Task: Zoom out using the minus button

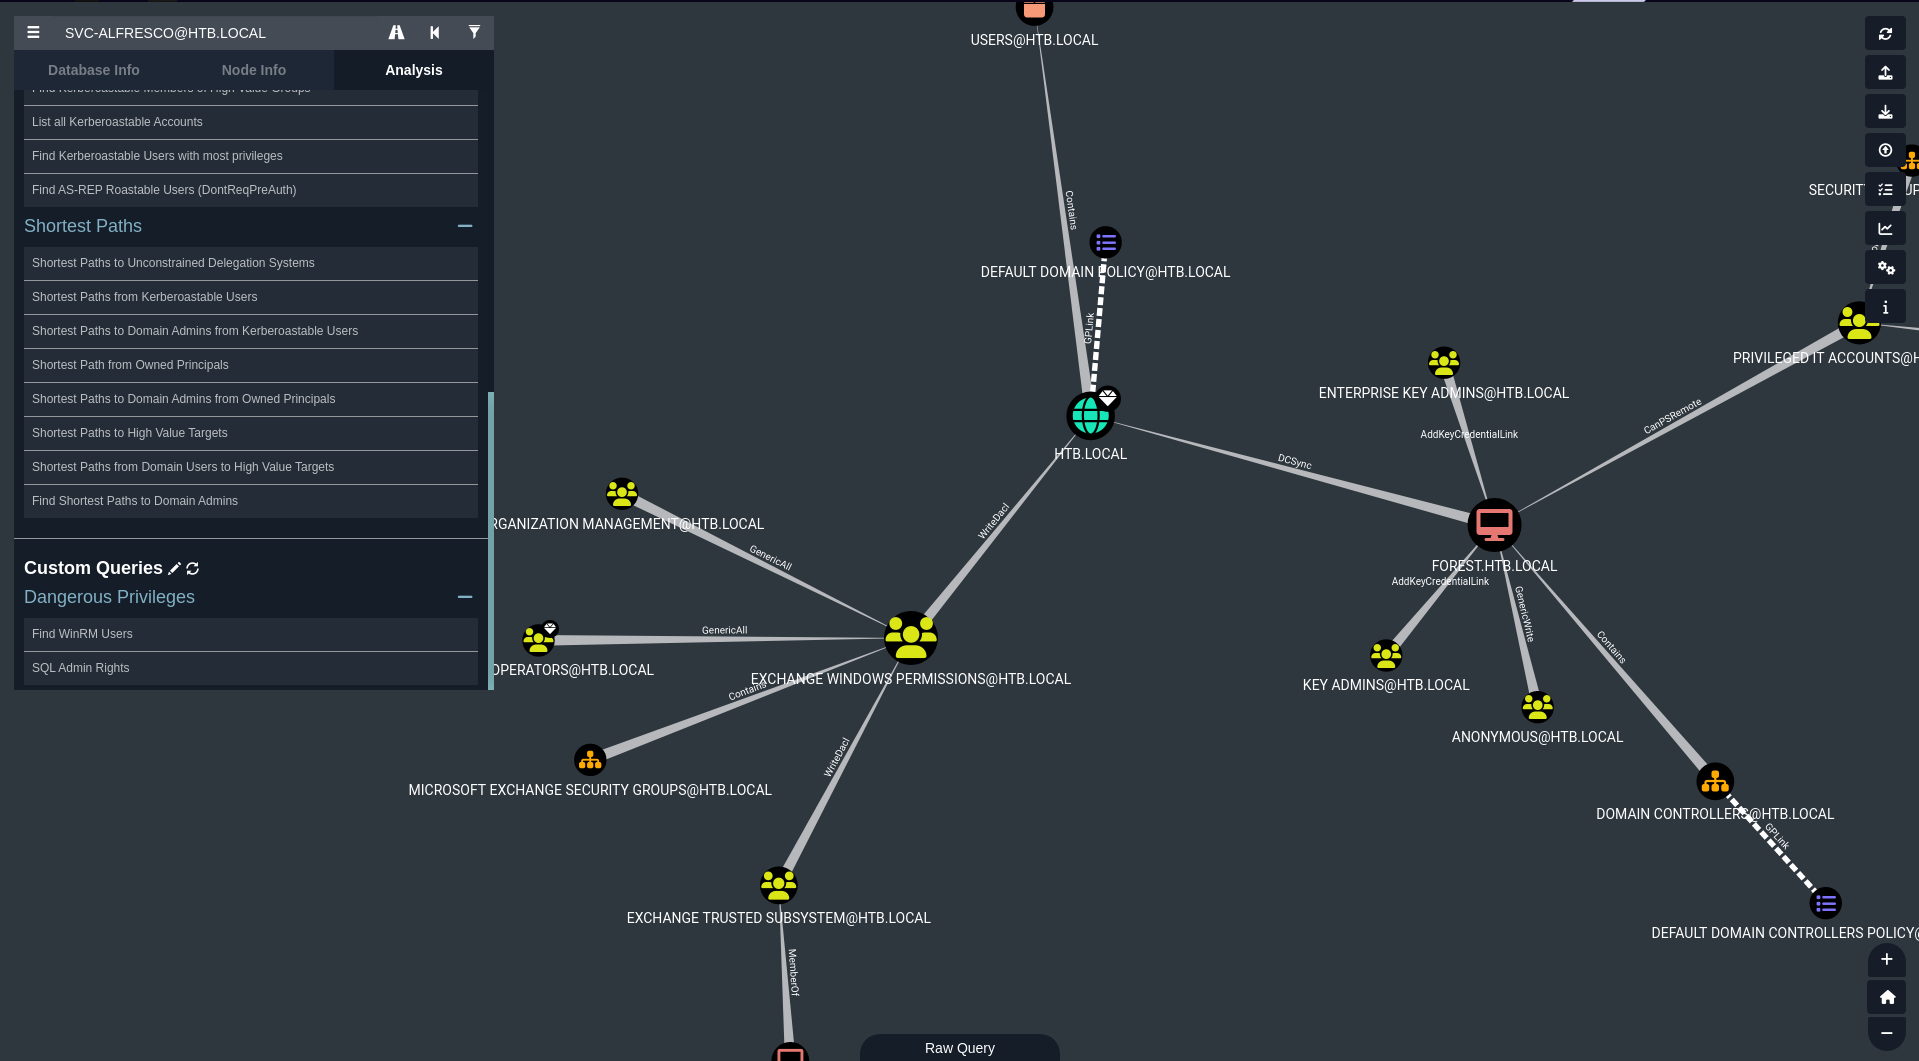Action: [x=1887, y=1033]
